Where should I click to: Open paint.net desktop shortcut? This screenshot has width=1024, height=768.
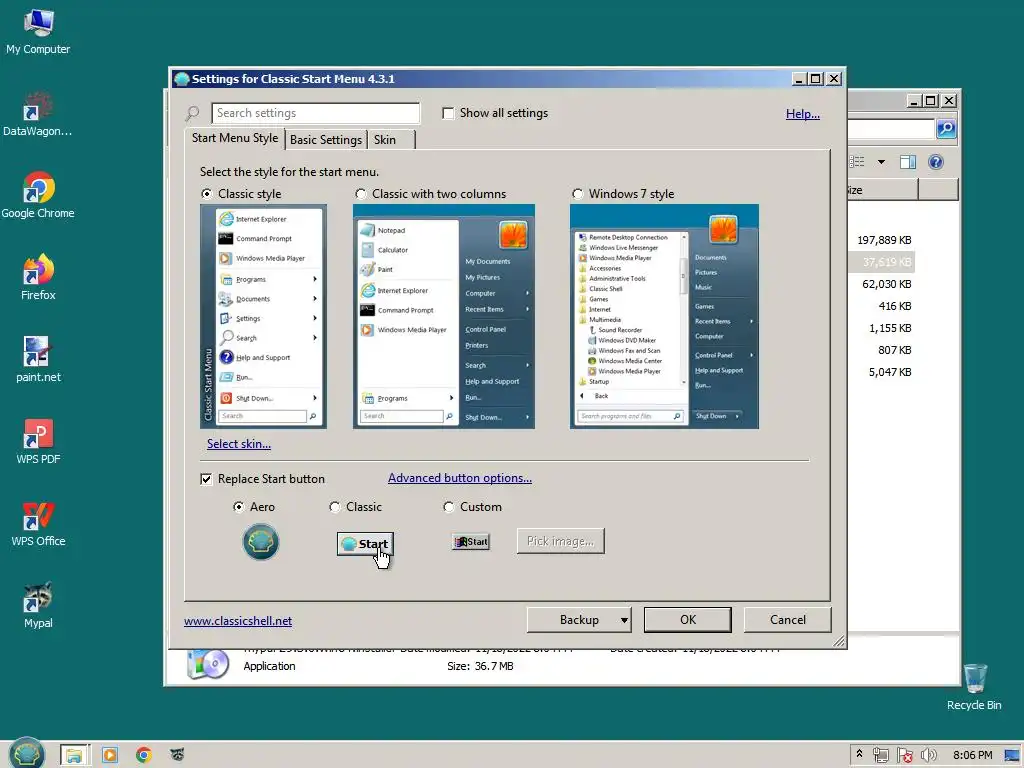coord(38,360)
